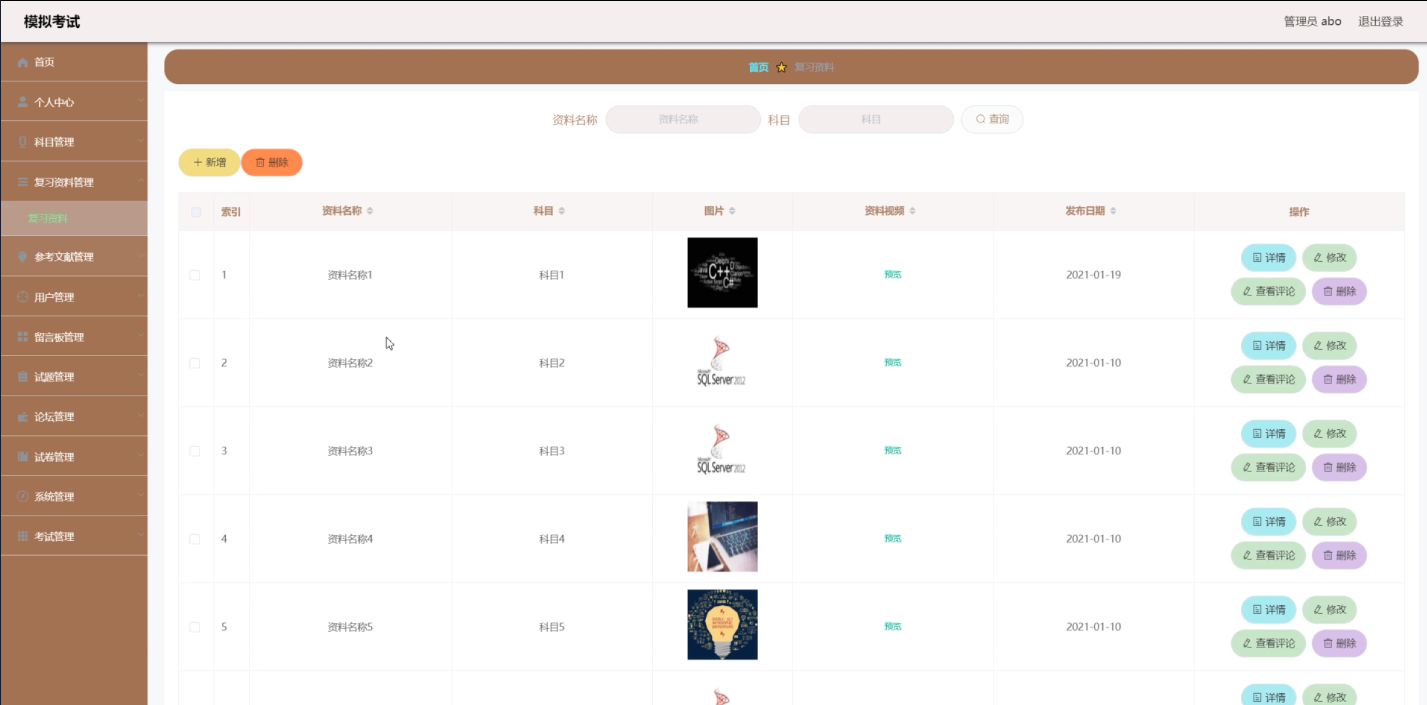The height and width of the screenshot is (705, 1427).
Task: Click the 退出登录 logout link
Action: (1380, 21)
